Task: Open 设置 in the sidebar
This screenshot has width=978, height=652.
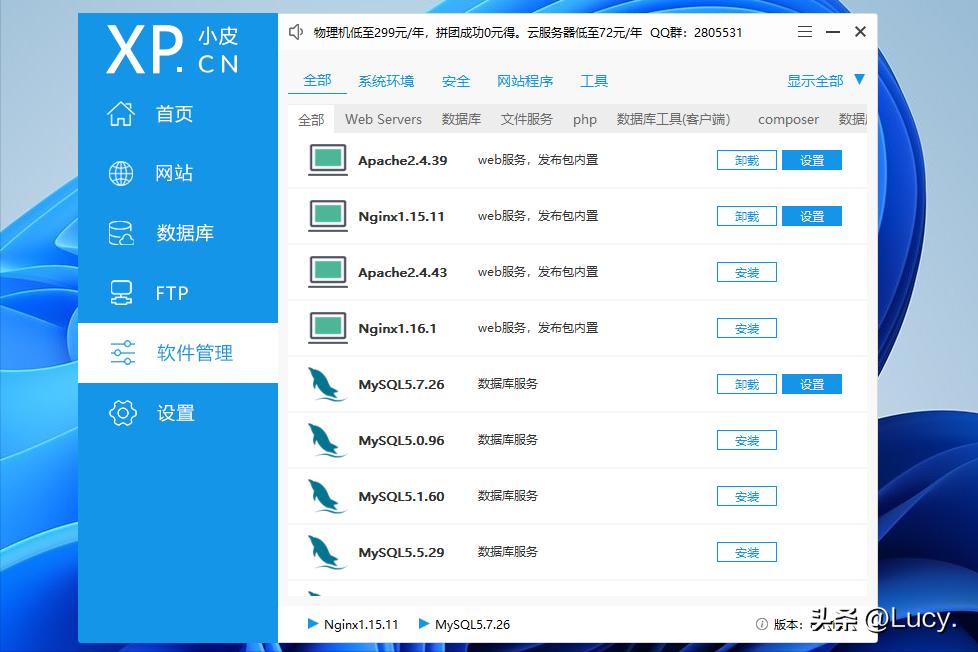Action: (178, 412)
